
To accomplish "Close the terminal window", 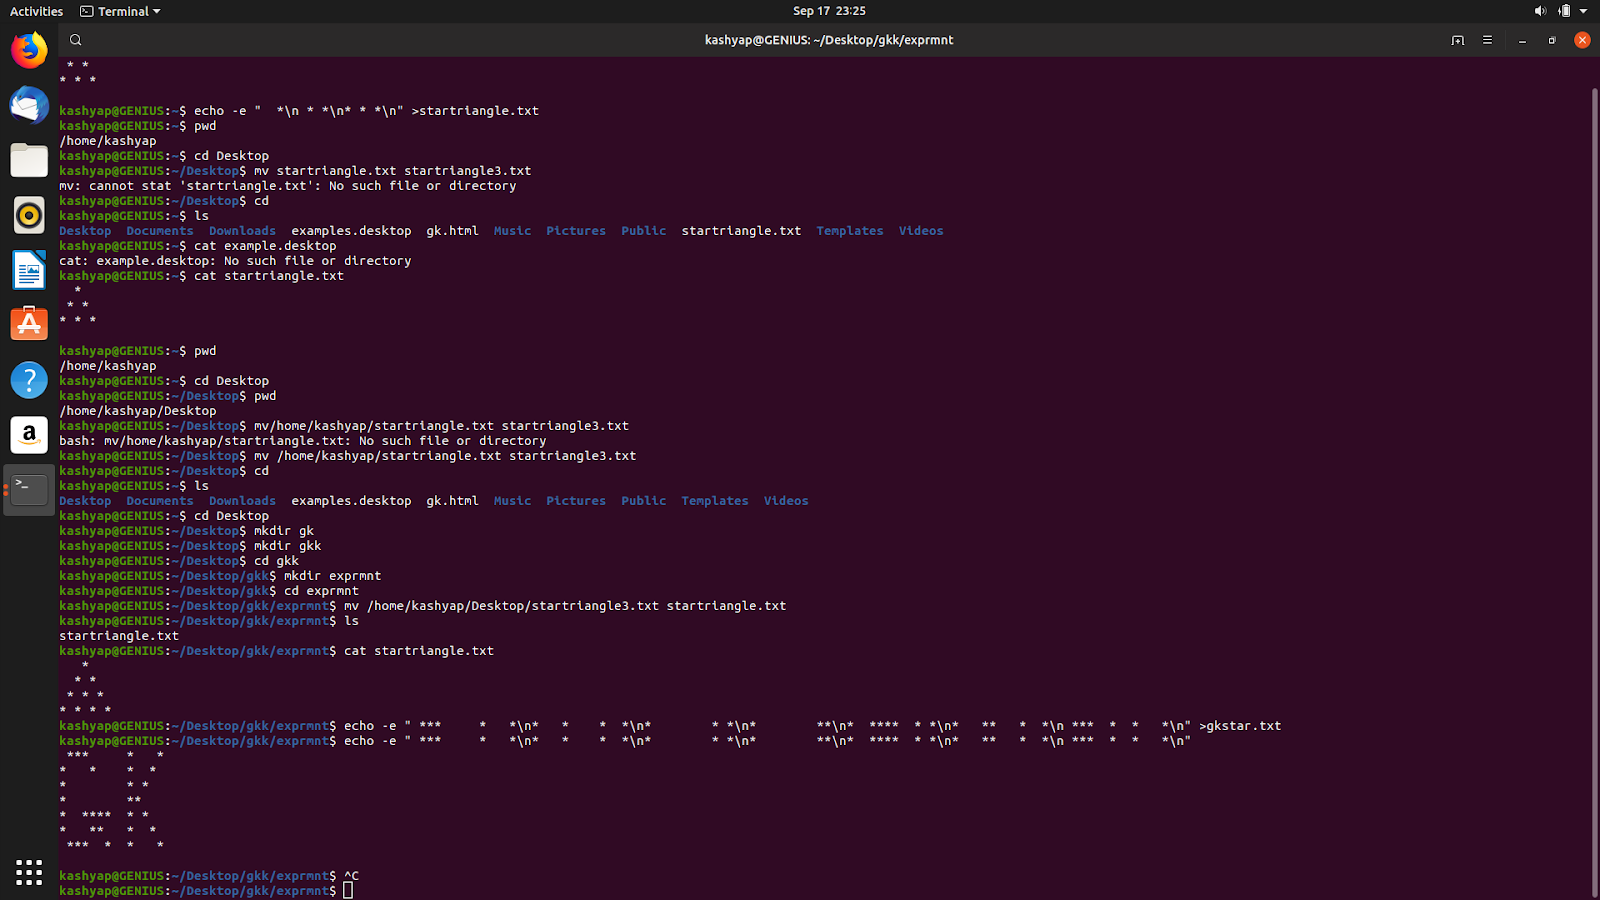I will 1582,40.
